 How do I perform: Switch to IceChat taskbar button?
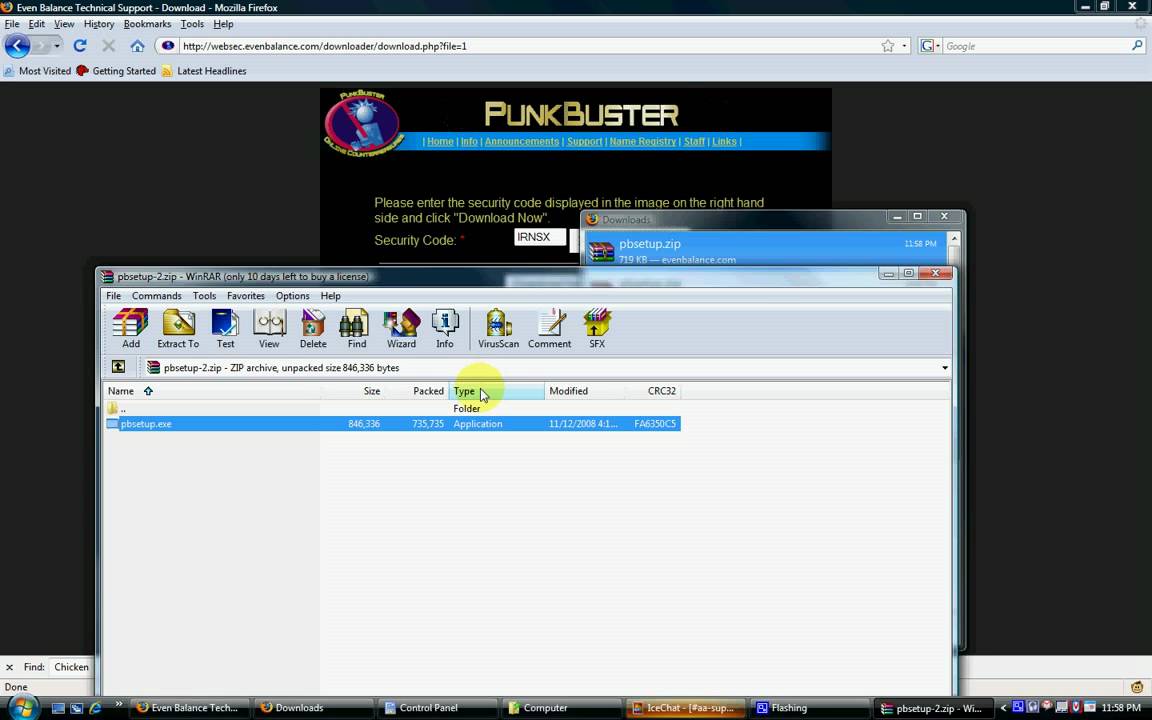pos(685,708)
